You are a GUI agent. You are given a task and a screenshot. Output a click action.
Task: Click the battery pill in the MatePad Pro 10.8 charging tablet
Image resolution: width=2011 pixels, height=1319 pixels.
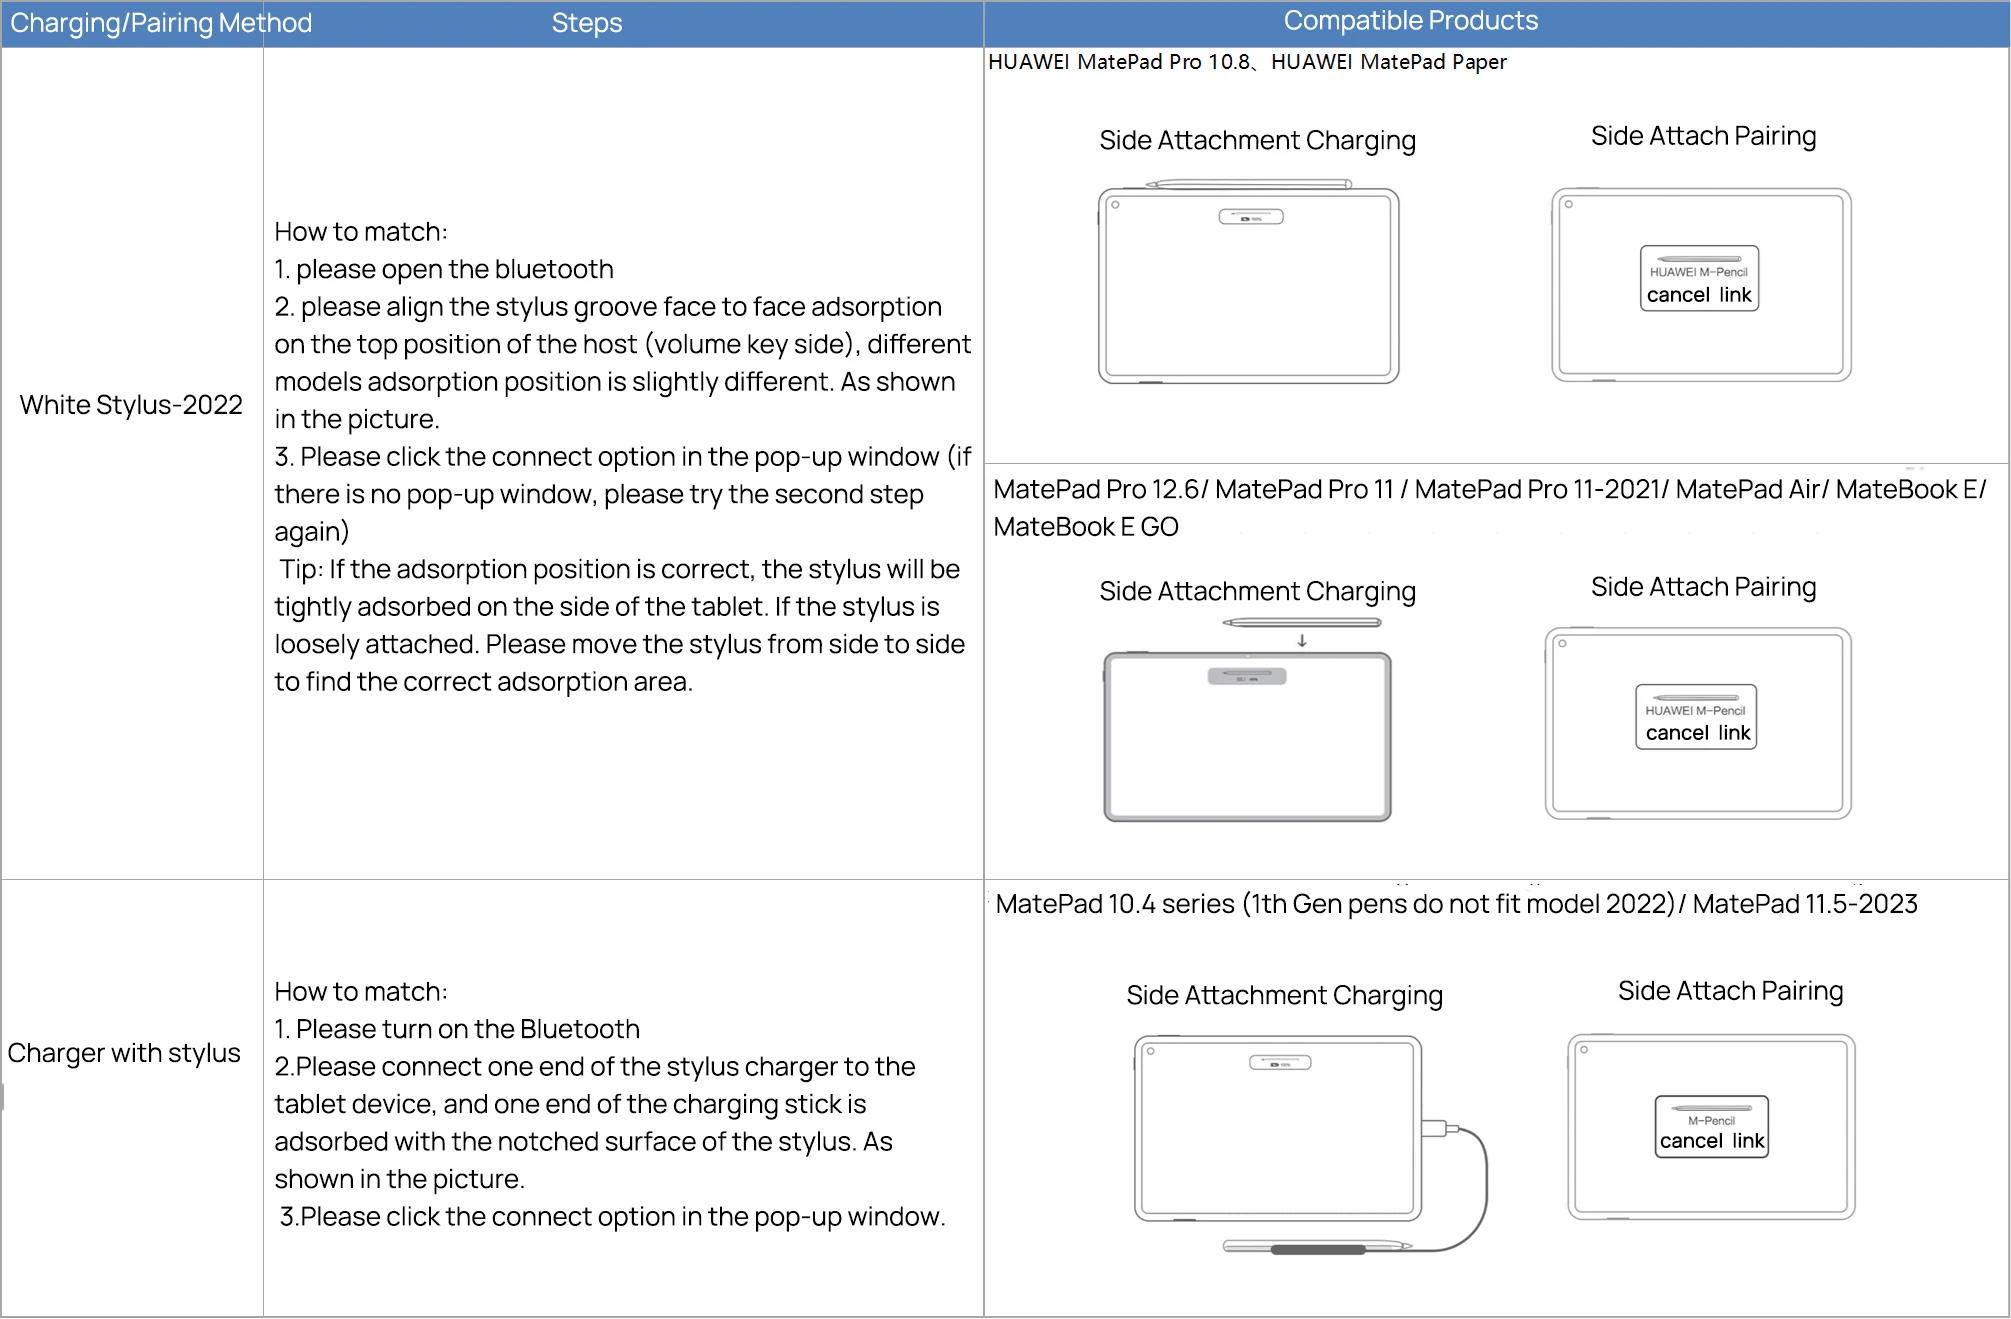[1250, 217]
